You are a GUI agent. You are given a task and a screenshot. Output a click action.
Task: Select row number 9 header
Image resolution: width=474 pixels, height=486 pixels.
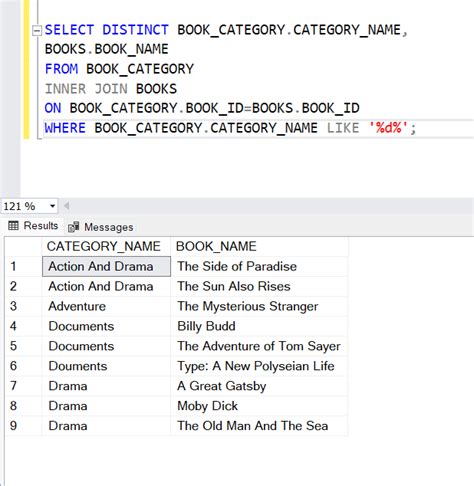click(24, 426)
